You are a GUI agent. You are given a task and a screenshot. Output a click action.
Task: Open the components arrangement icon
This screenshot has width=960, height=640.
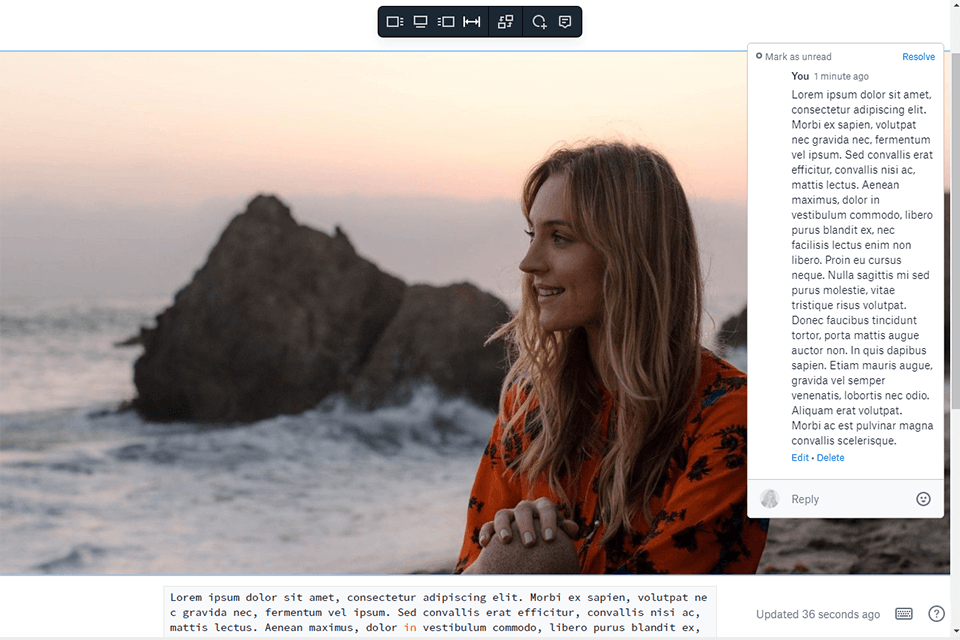tap(505, 21)
